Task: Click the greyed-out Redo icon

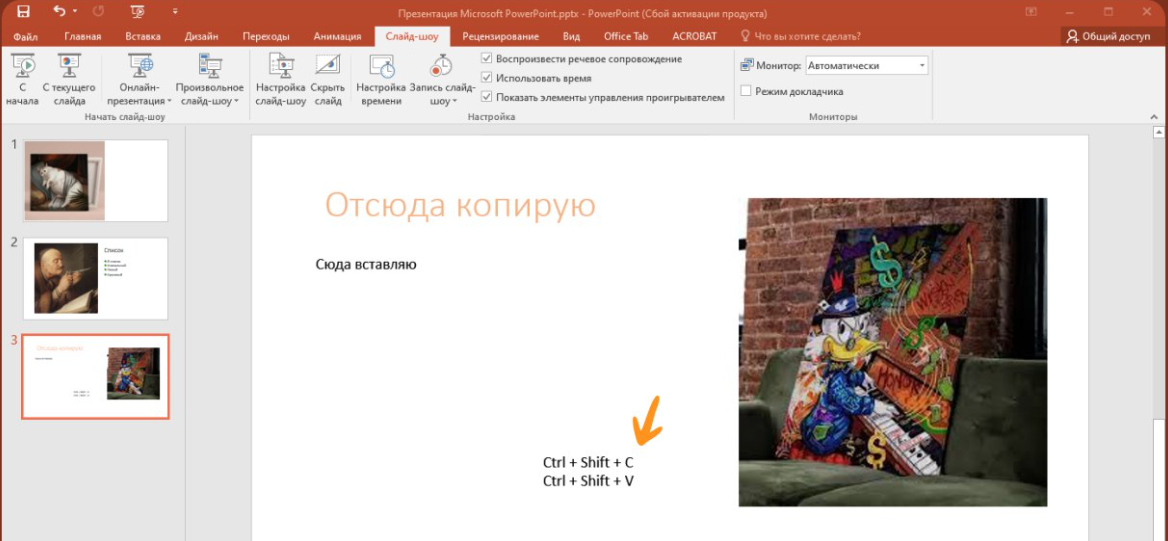Action: coord(96,11)
